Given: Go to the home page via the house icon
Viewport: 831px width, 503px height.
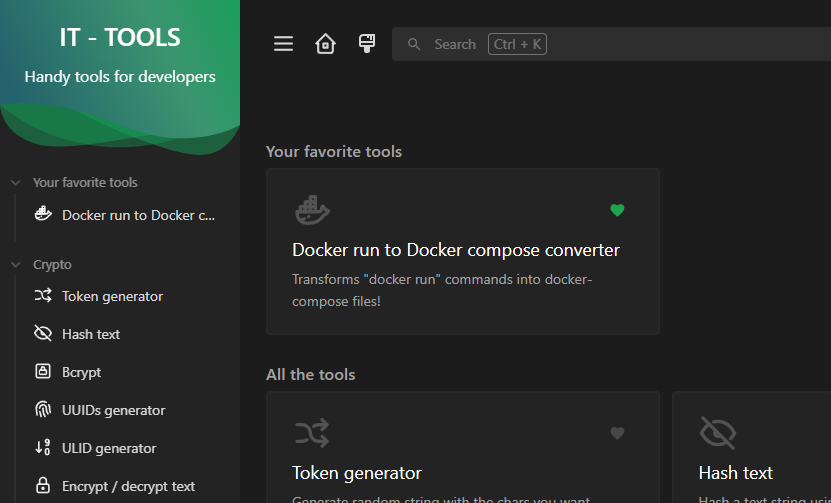Looking at the screenshot, I should (x=325, y=44).
